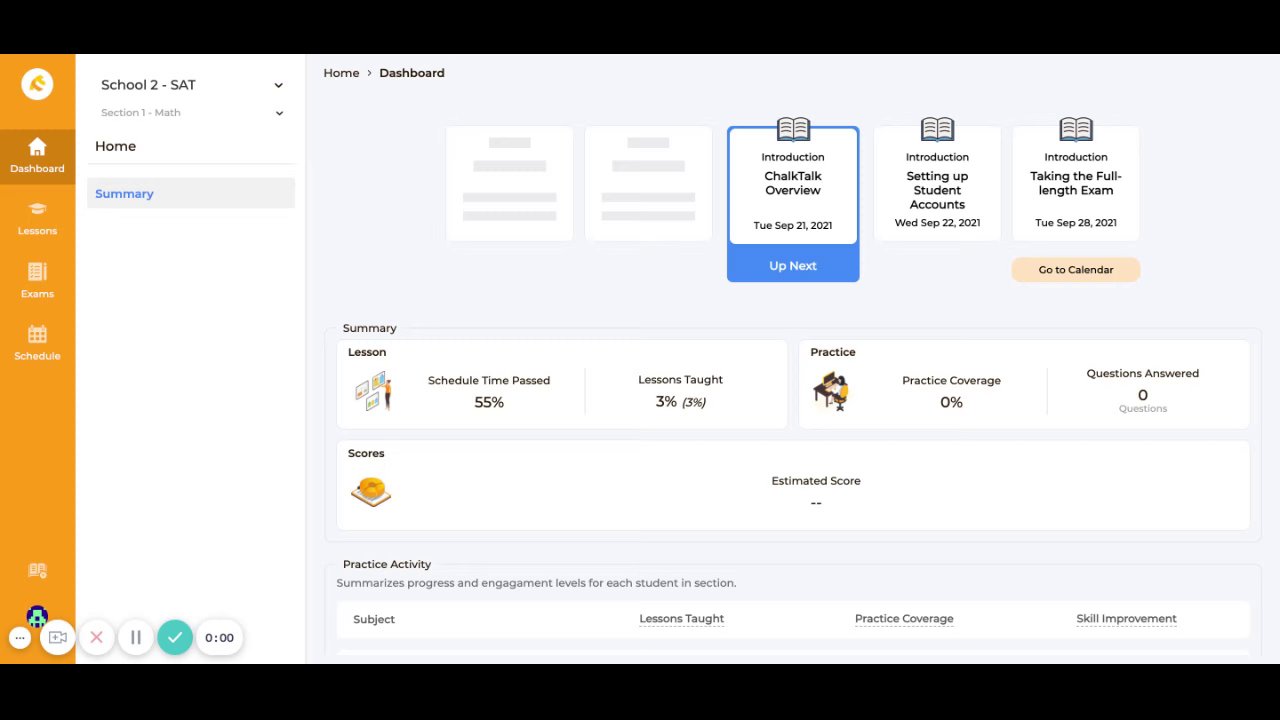1280x720 pixels.
Task: Click the Subject column header
Action: 374,619
